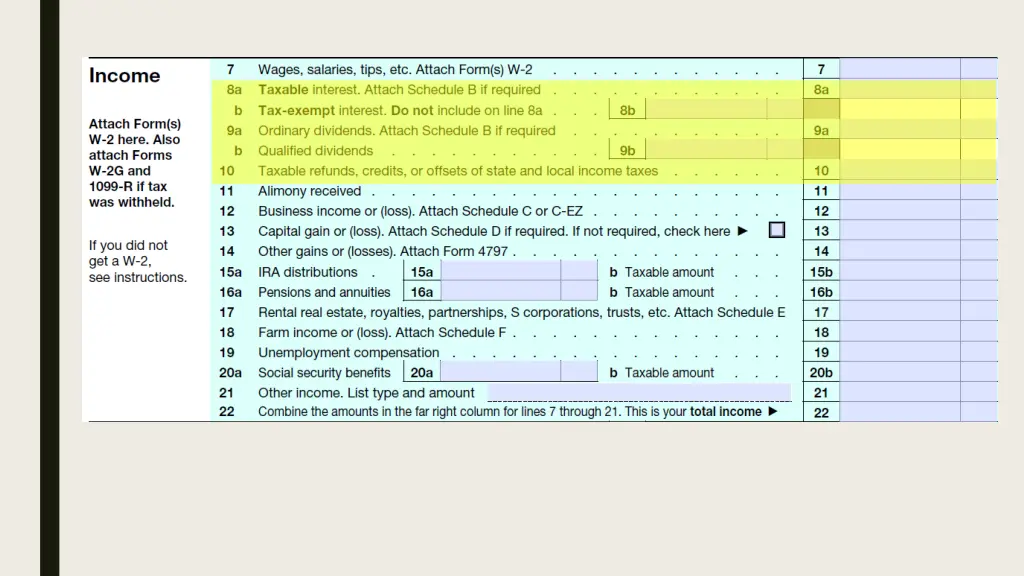Image resolution: width=1024 pixels, height=576 pixels.
Task: Select the 20a social security benefits entry box
Action: 500,372
